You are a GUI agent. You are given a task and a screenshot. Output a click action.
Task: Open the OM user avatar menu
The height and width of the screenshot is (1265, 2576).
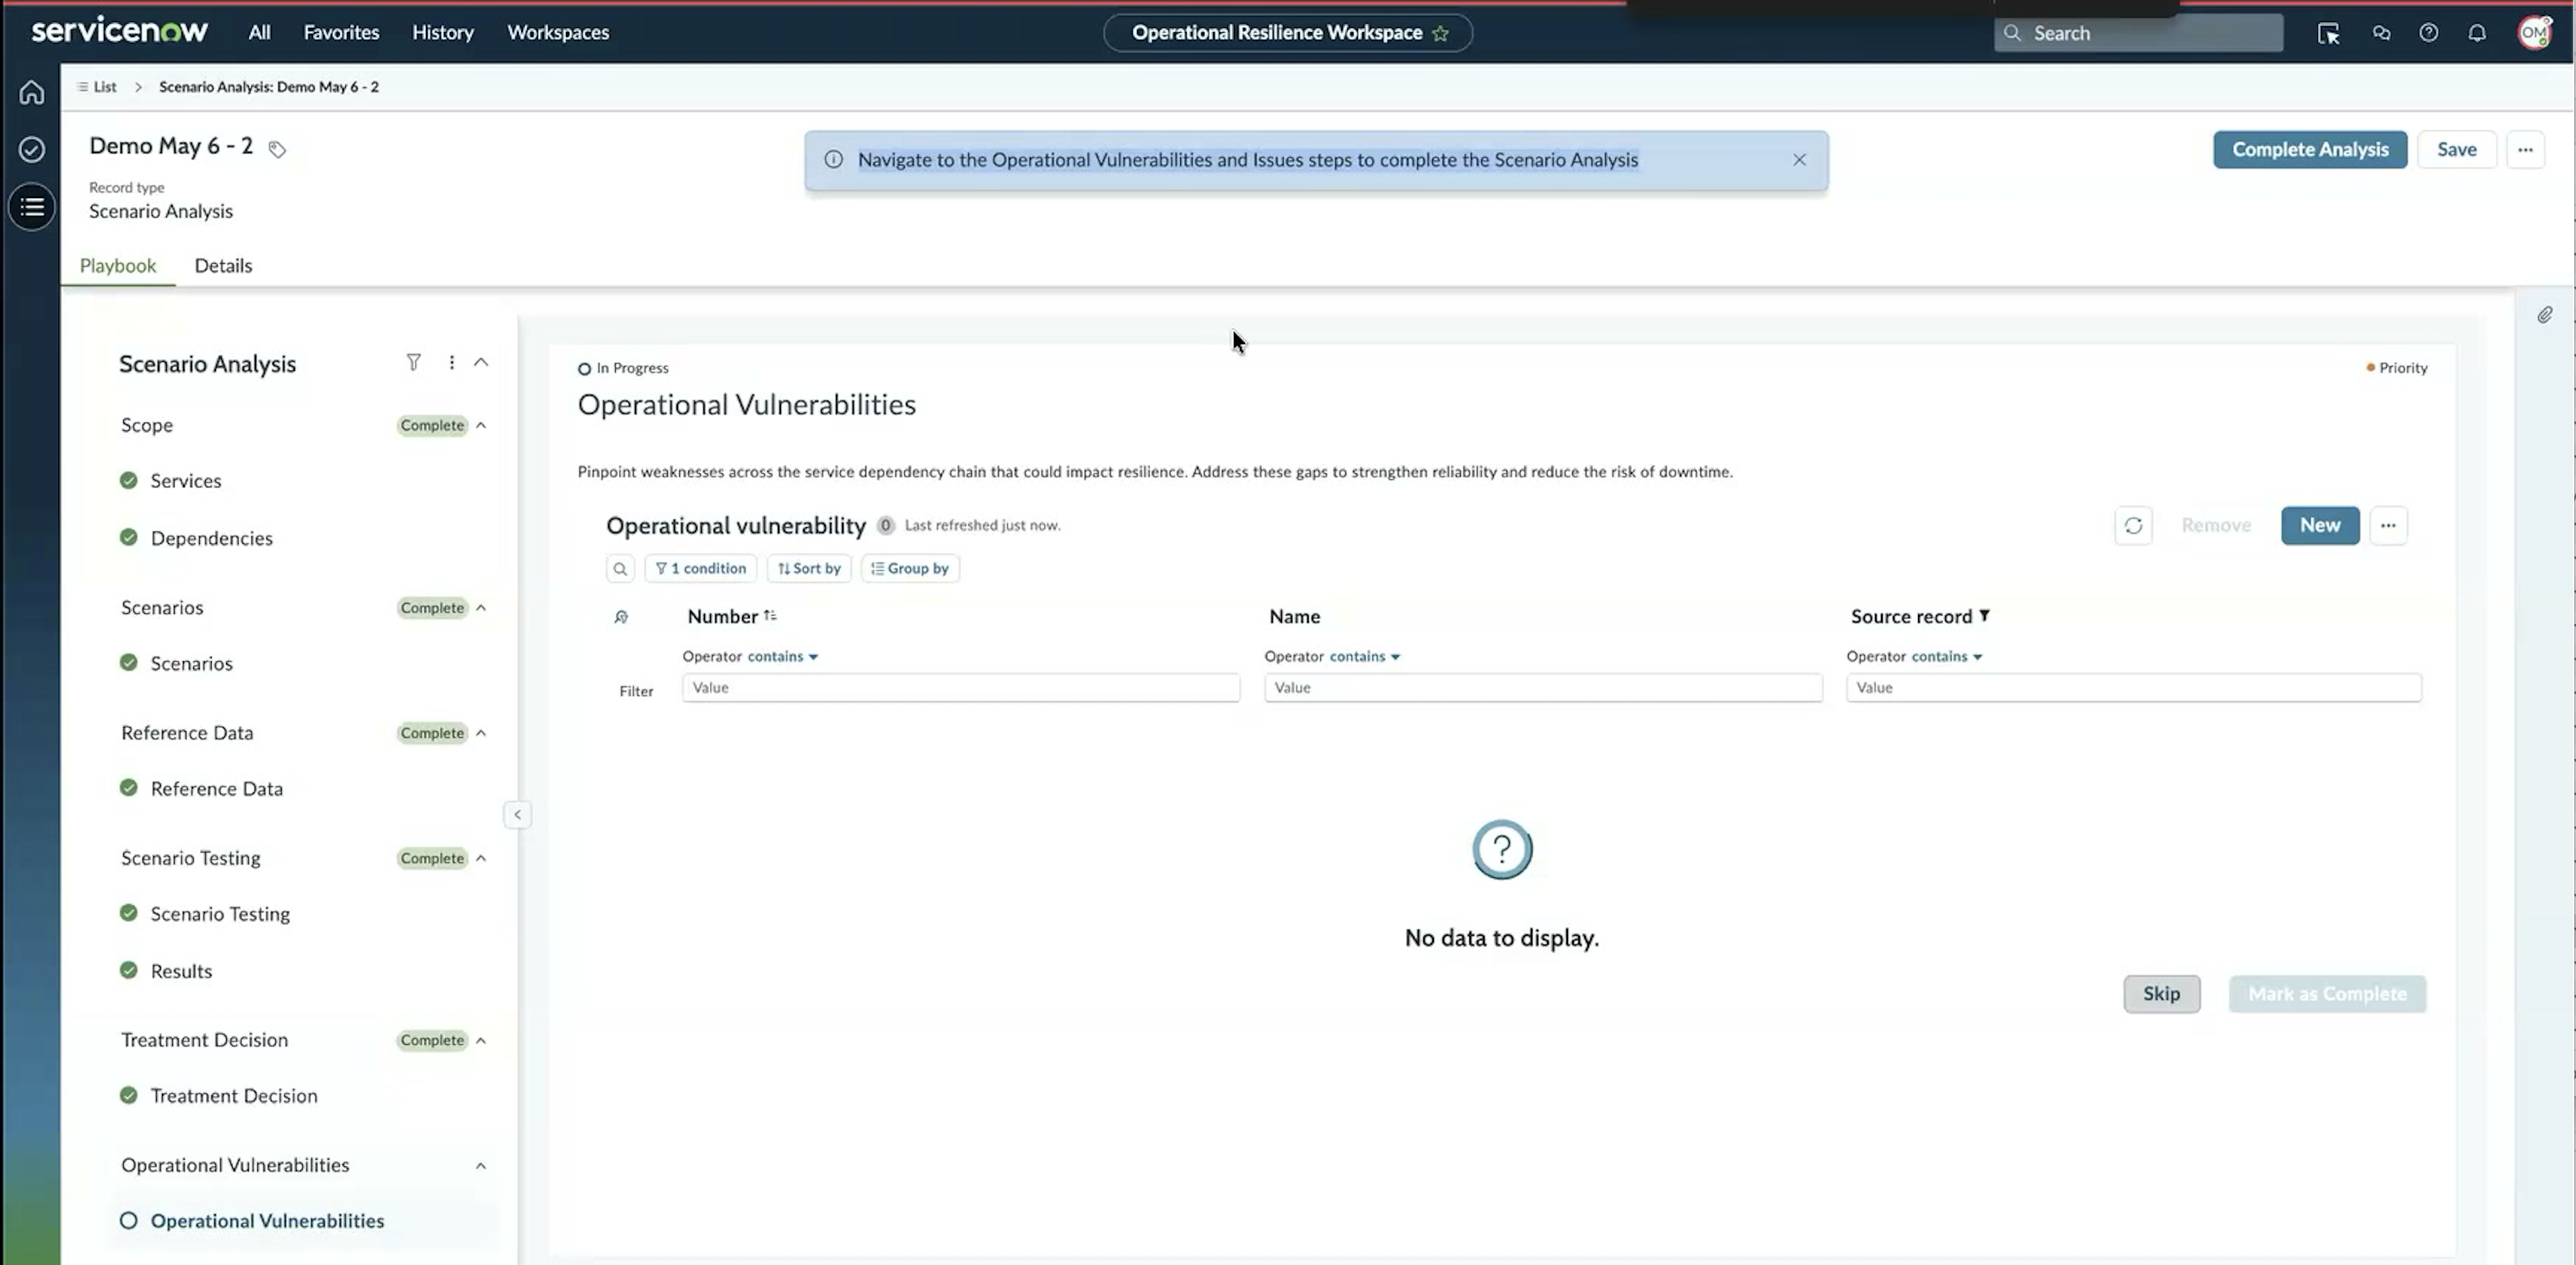point(2534,32)
